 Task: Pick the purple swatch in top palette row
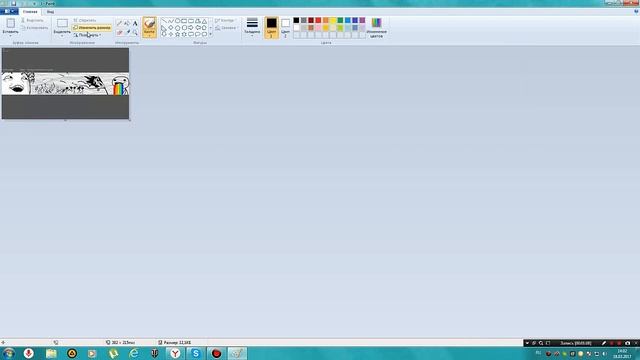pos(362,20)
